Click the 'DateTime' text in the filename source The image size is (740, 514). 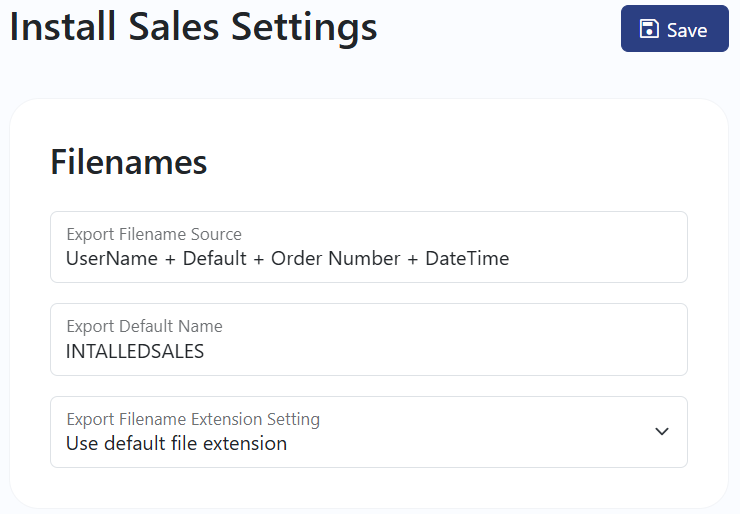point(467,259)
